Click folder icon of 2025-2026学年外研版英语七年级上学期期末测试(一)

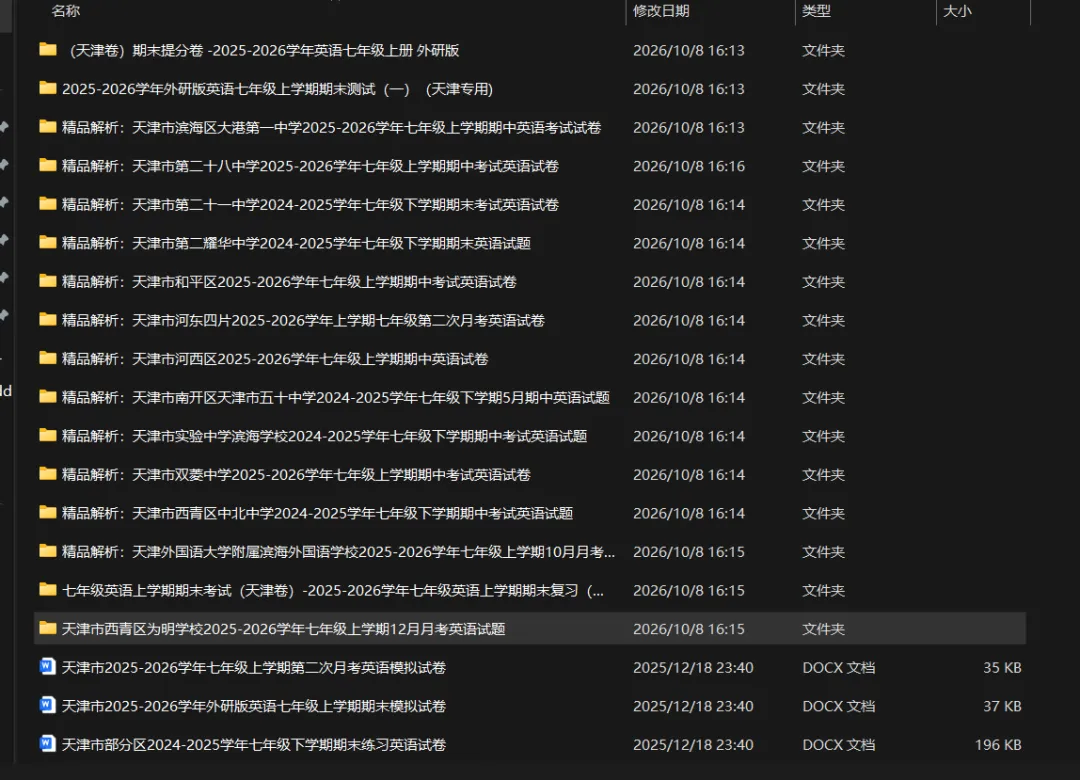click(x=48, y=88)
